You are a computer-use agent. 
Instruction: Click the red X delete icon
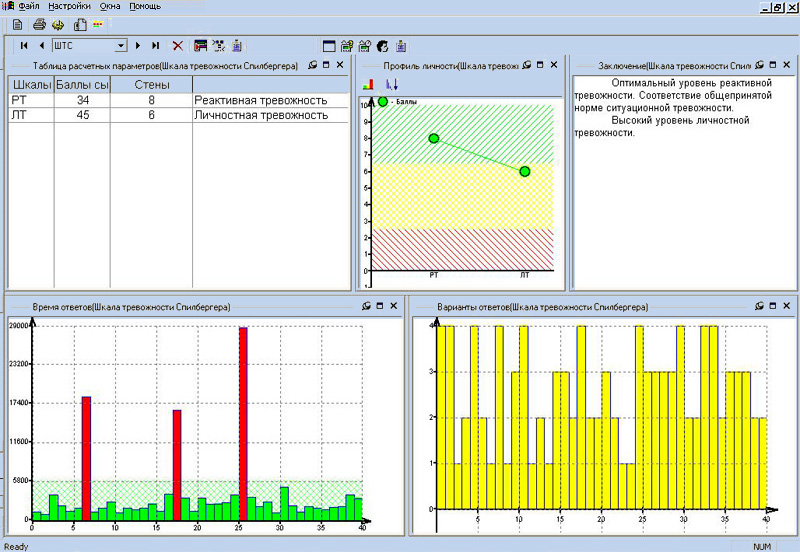(178, 45)
